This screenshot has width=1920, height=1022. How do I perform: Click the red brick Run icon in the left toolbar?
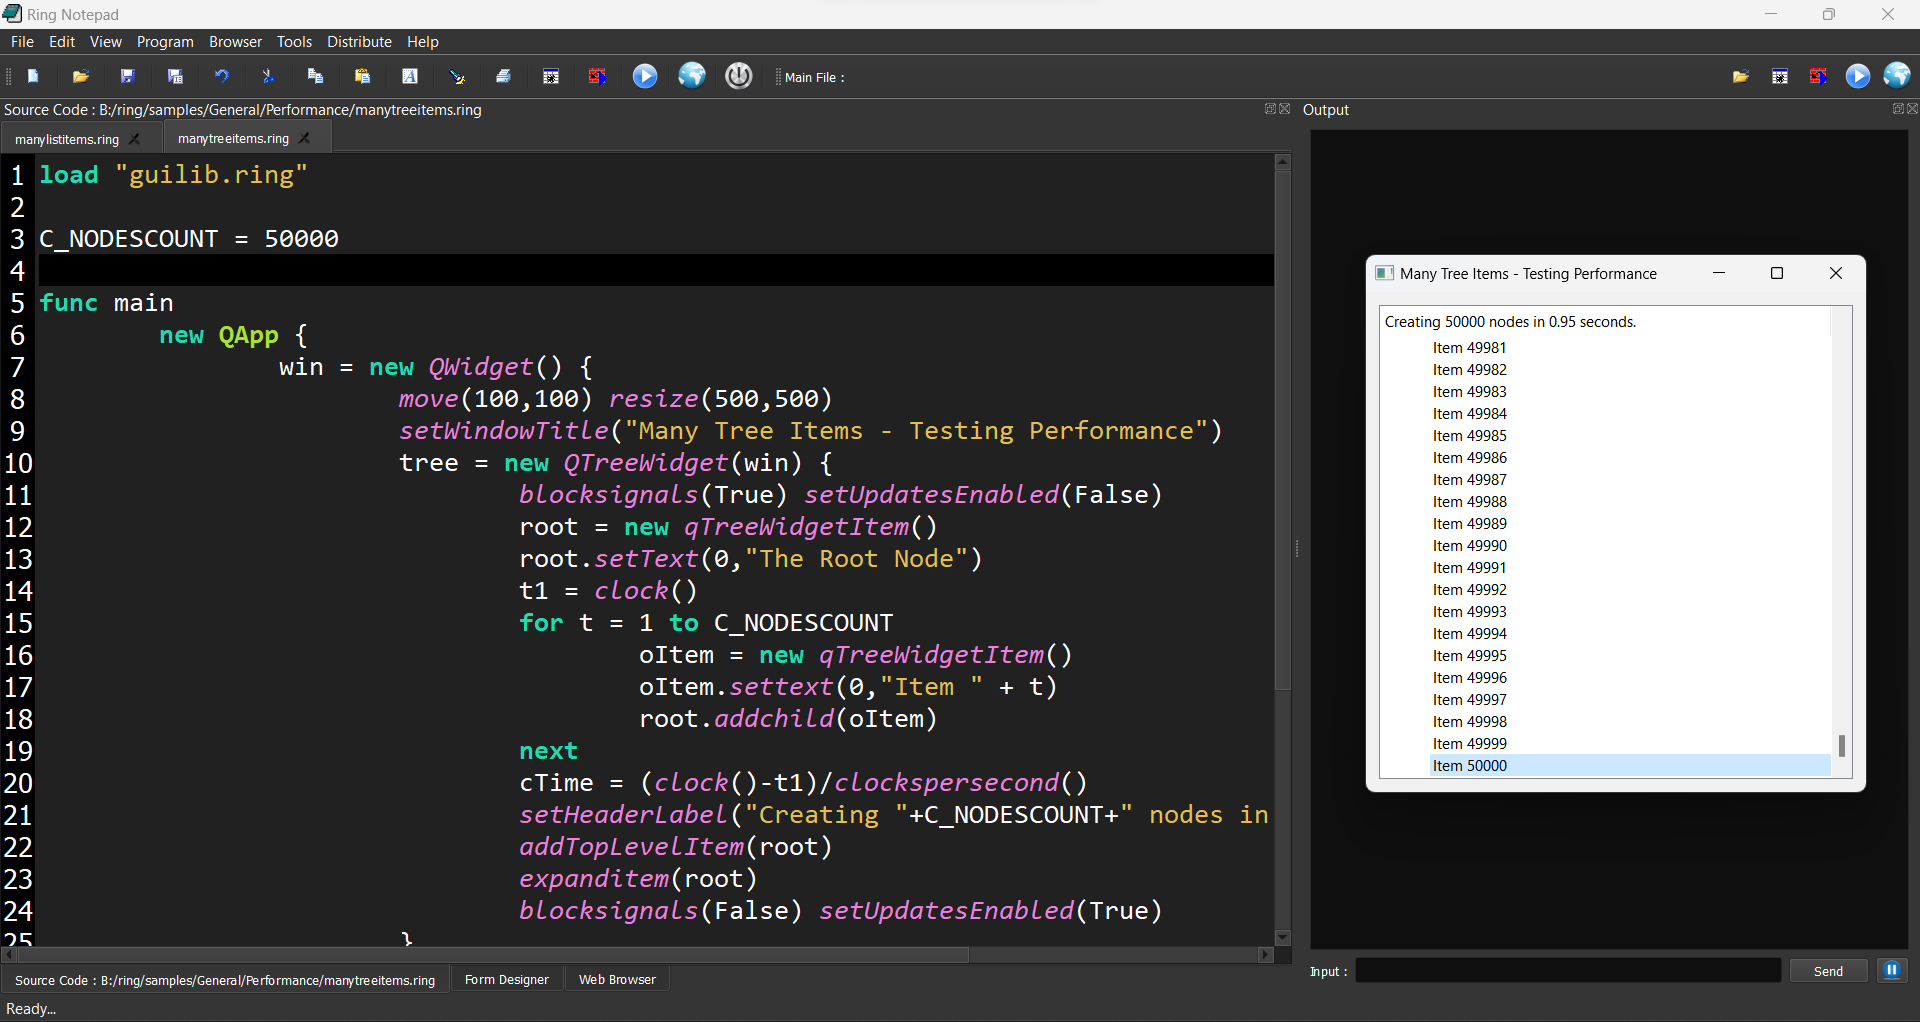598,76
